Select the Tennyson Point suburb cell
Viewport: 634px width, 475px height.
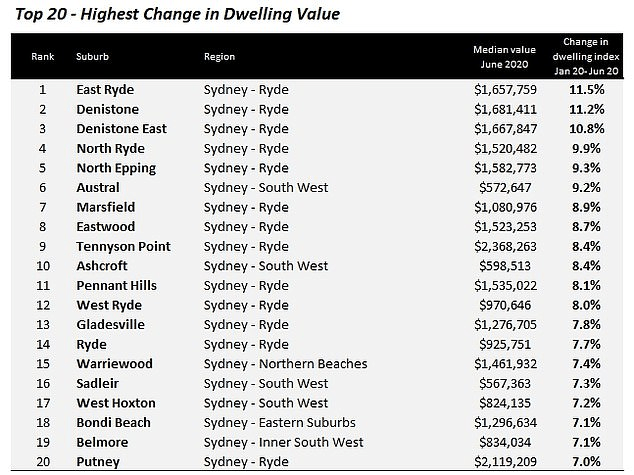(x=123, y=247)
